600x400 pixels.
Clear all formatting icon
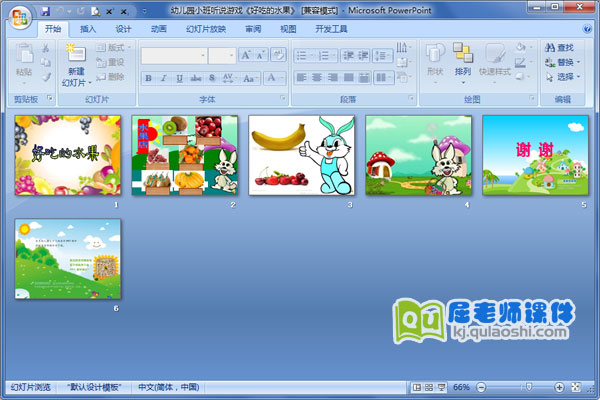tap(278, 56)
